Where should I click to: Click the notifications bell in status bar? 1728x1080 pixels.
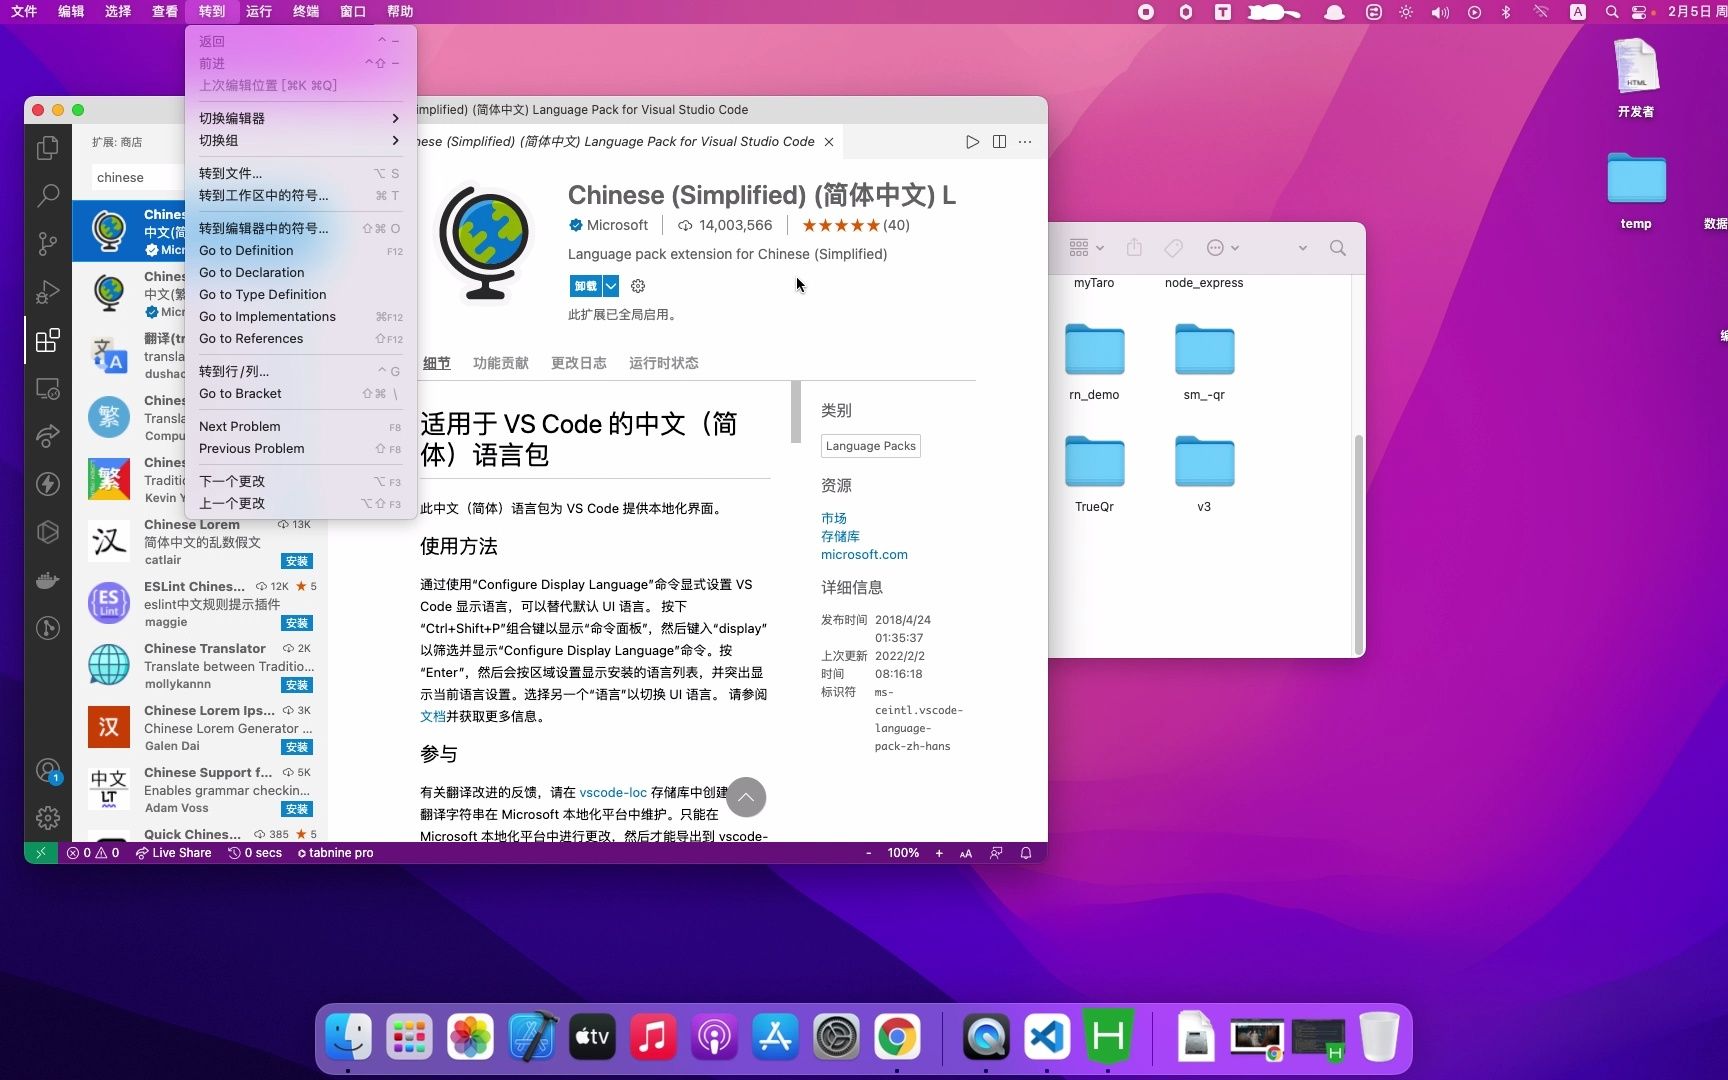point(1026,853)
